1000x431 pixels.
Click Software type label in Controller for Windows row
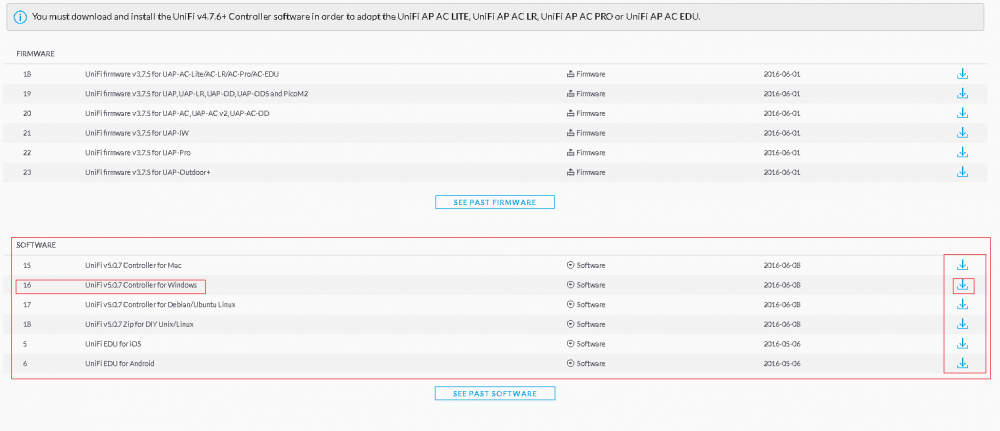tap(586, 285)
